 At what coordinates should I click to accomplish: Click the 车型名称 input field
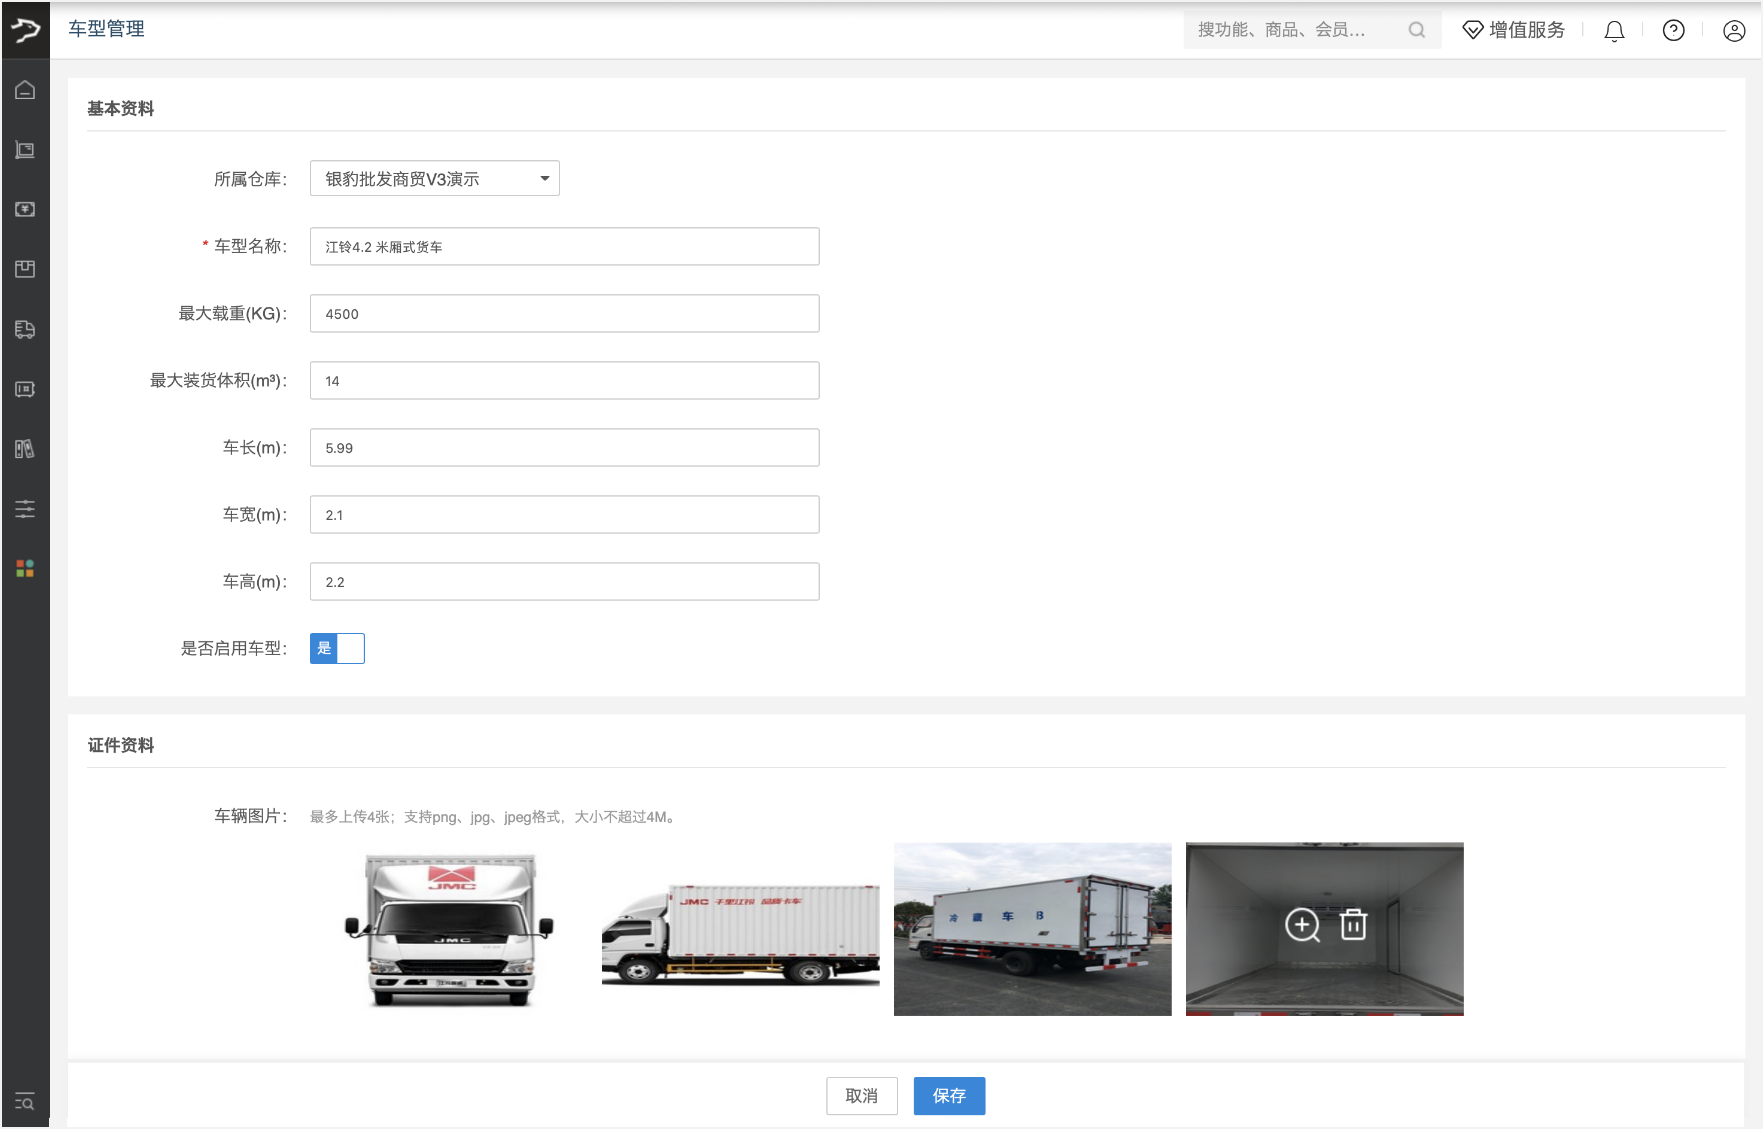pos(564,247)
